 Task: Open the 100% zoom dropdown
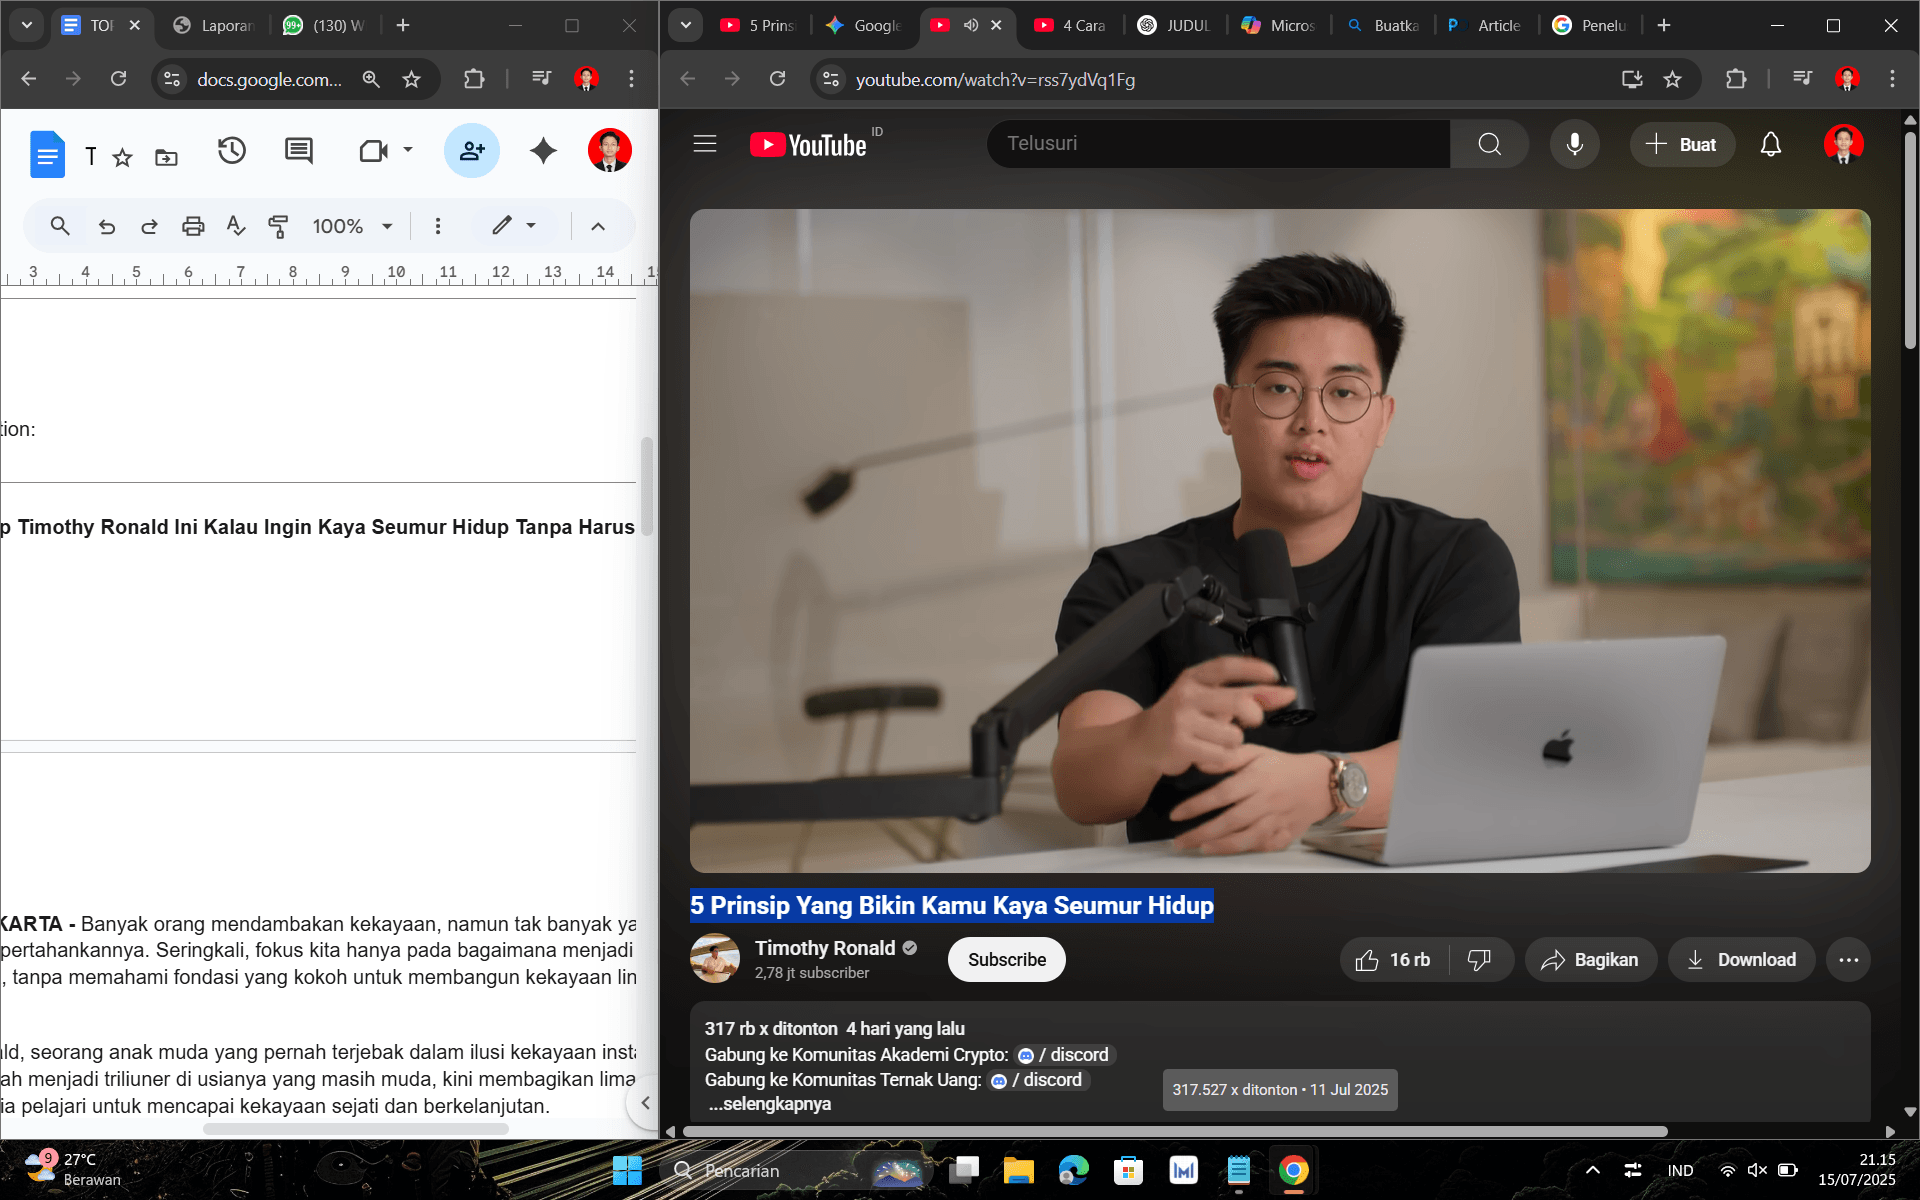tap(353, 226)
